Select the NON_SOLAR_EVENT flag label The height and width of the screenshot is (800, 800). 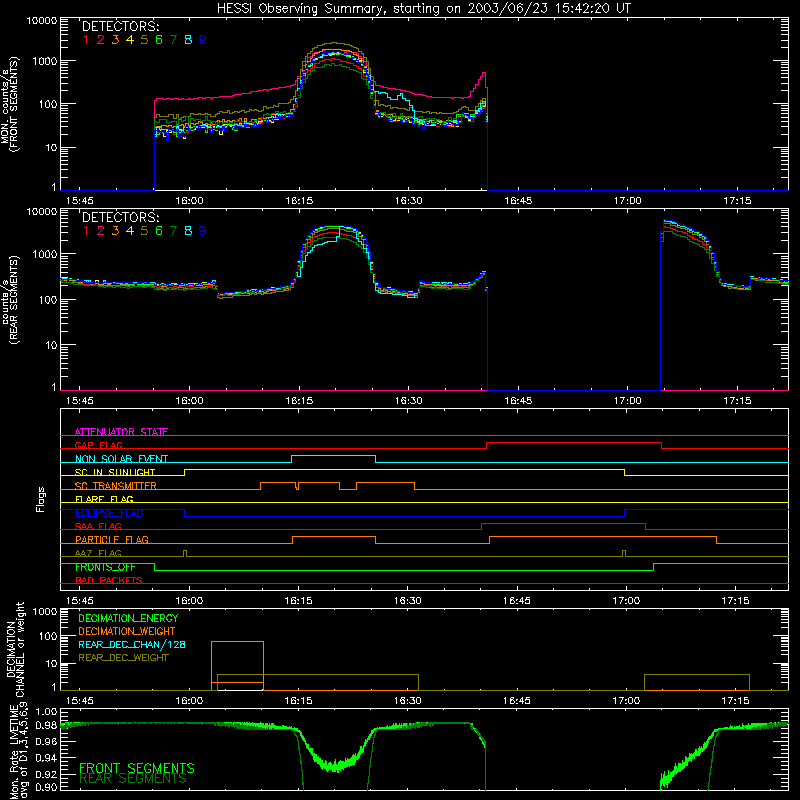121,459
